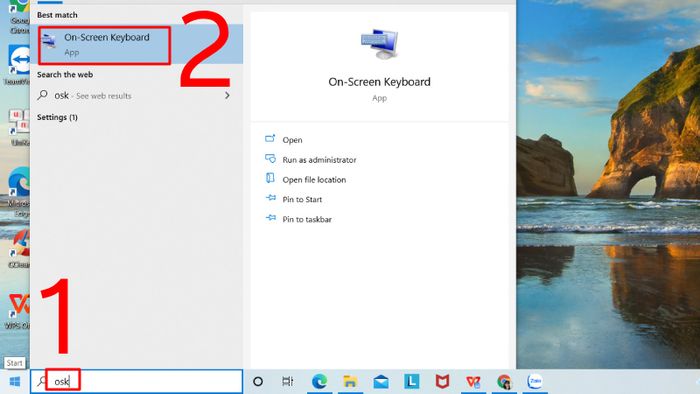The image size is (700, 394).
Task: Launch File Explorer from the taskbar
Action: point(350,382)
